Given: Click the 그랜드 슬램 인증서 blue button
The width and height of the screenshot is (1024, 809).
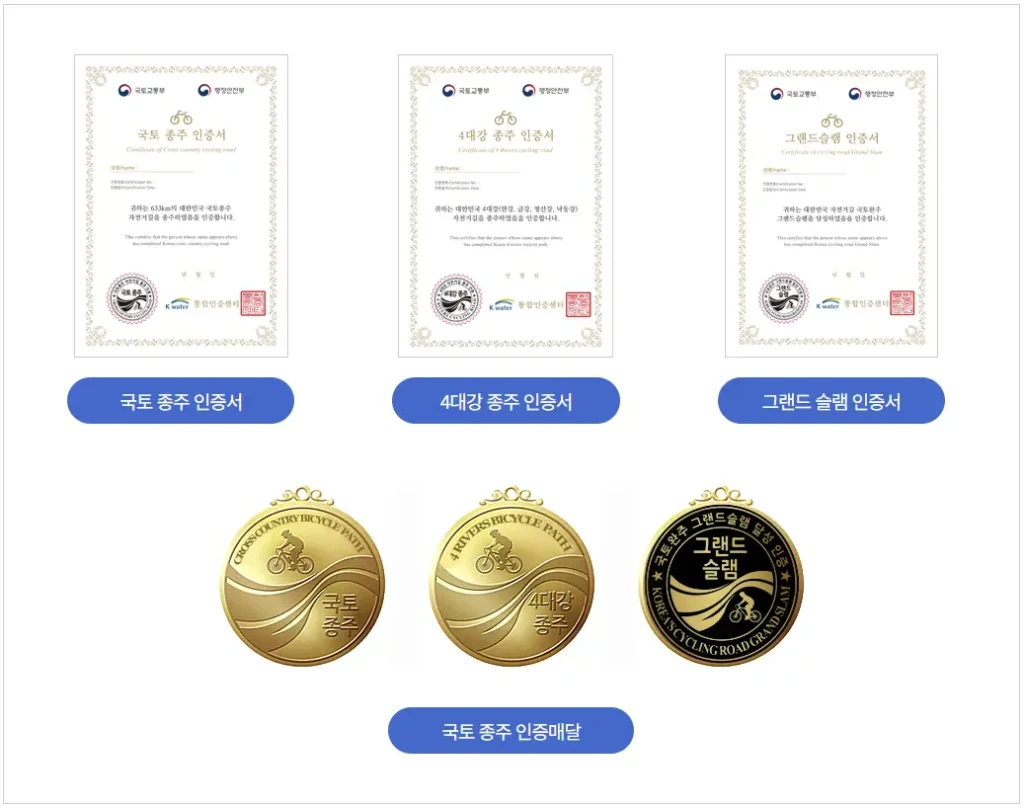Looking at the screenshot, I should pyautogui.click(x=831, y=400).
